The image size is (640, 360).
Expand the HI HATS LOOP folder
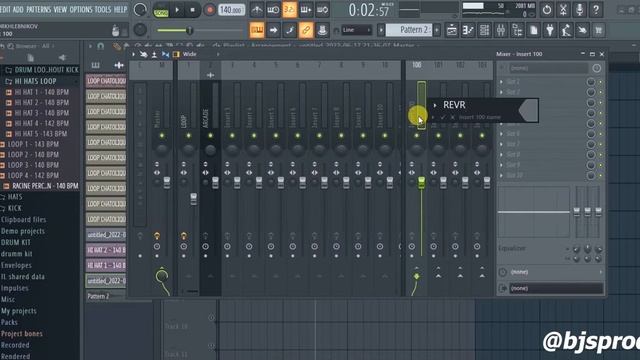click(x=36, y=81)
